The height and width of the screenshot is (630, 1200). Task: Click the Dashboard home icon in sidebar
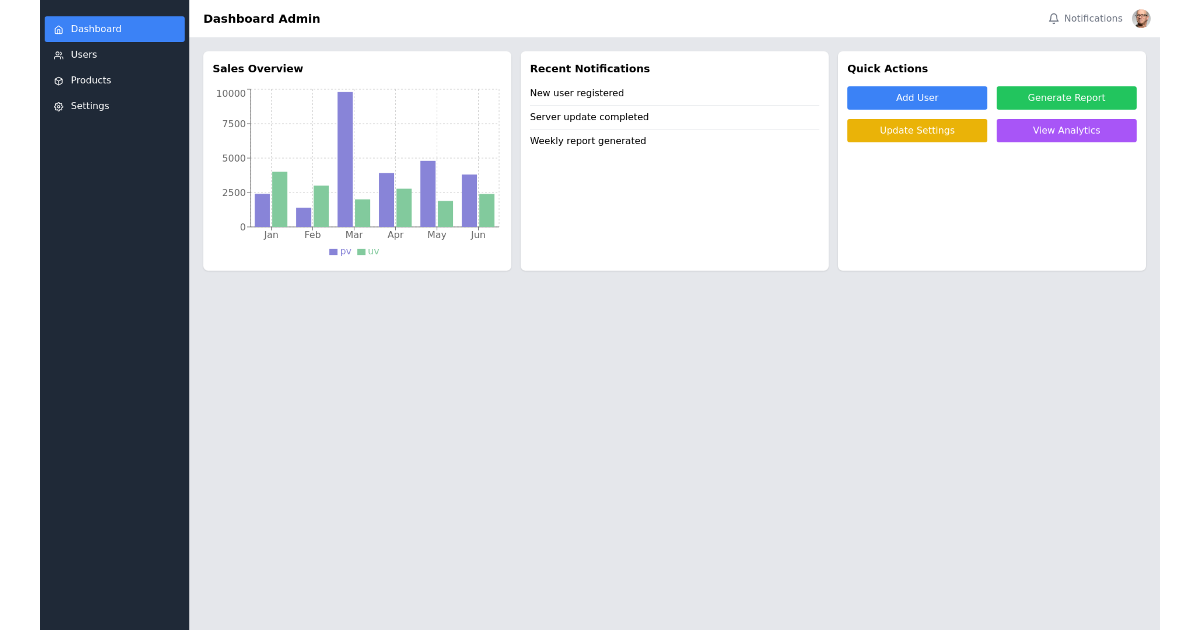tap(58, 29)
